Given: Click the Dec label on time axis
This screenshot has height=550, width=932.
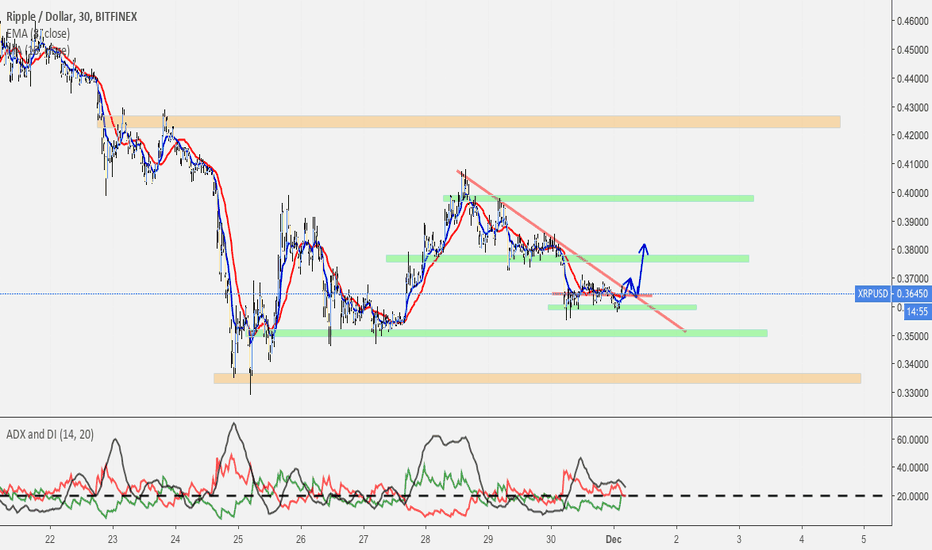Looking at the screenshot, I should coord(613,539).
